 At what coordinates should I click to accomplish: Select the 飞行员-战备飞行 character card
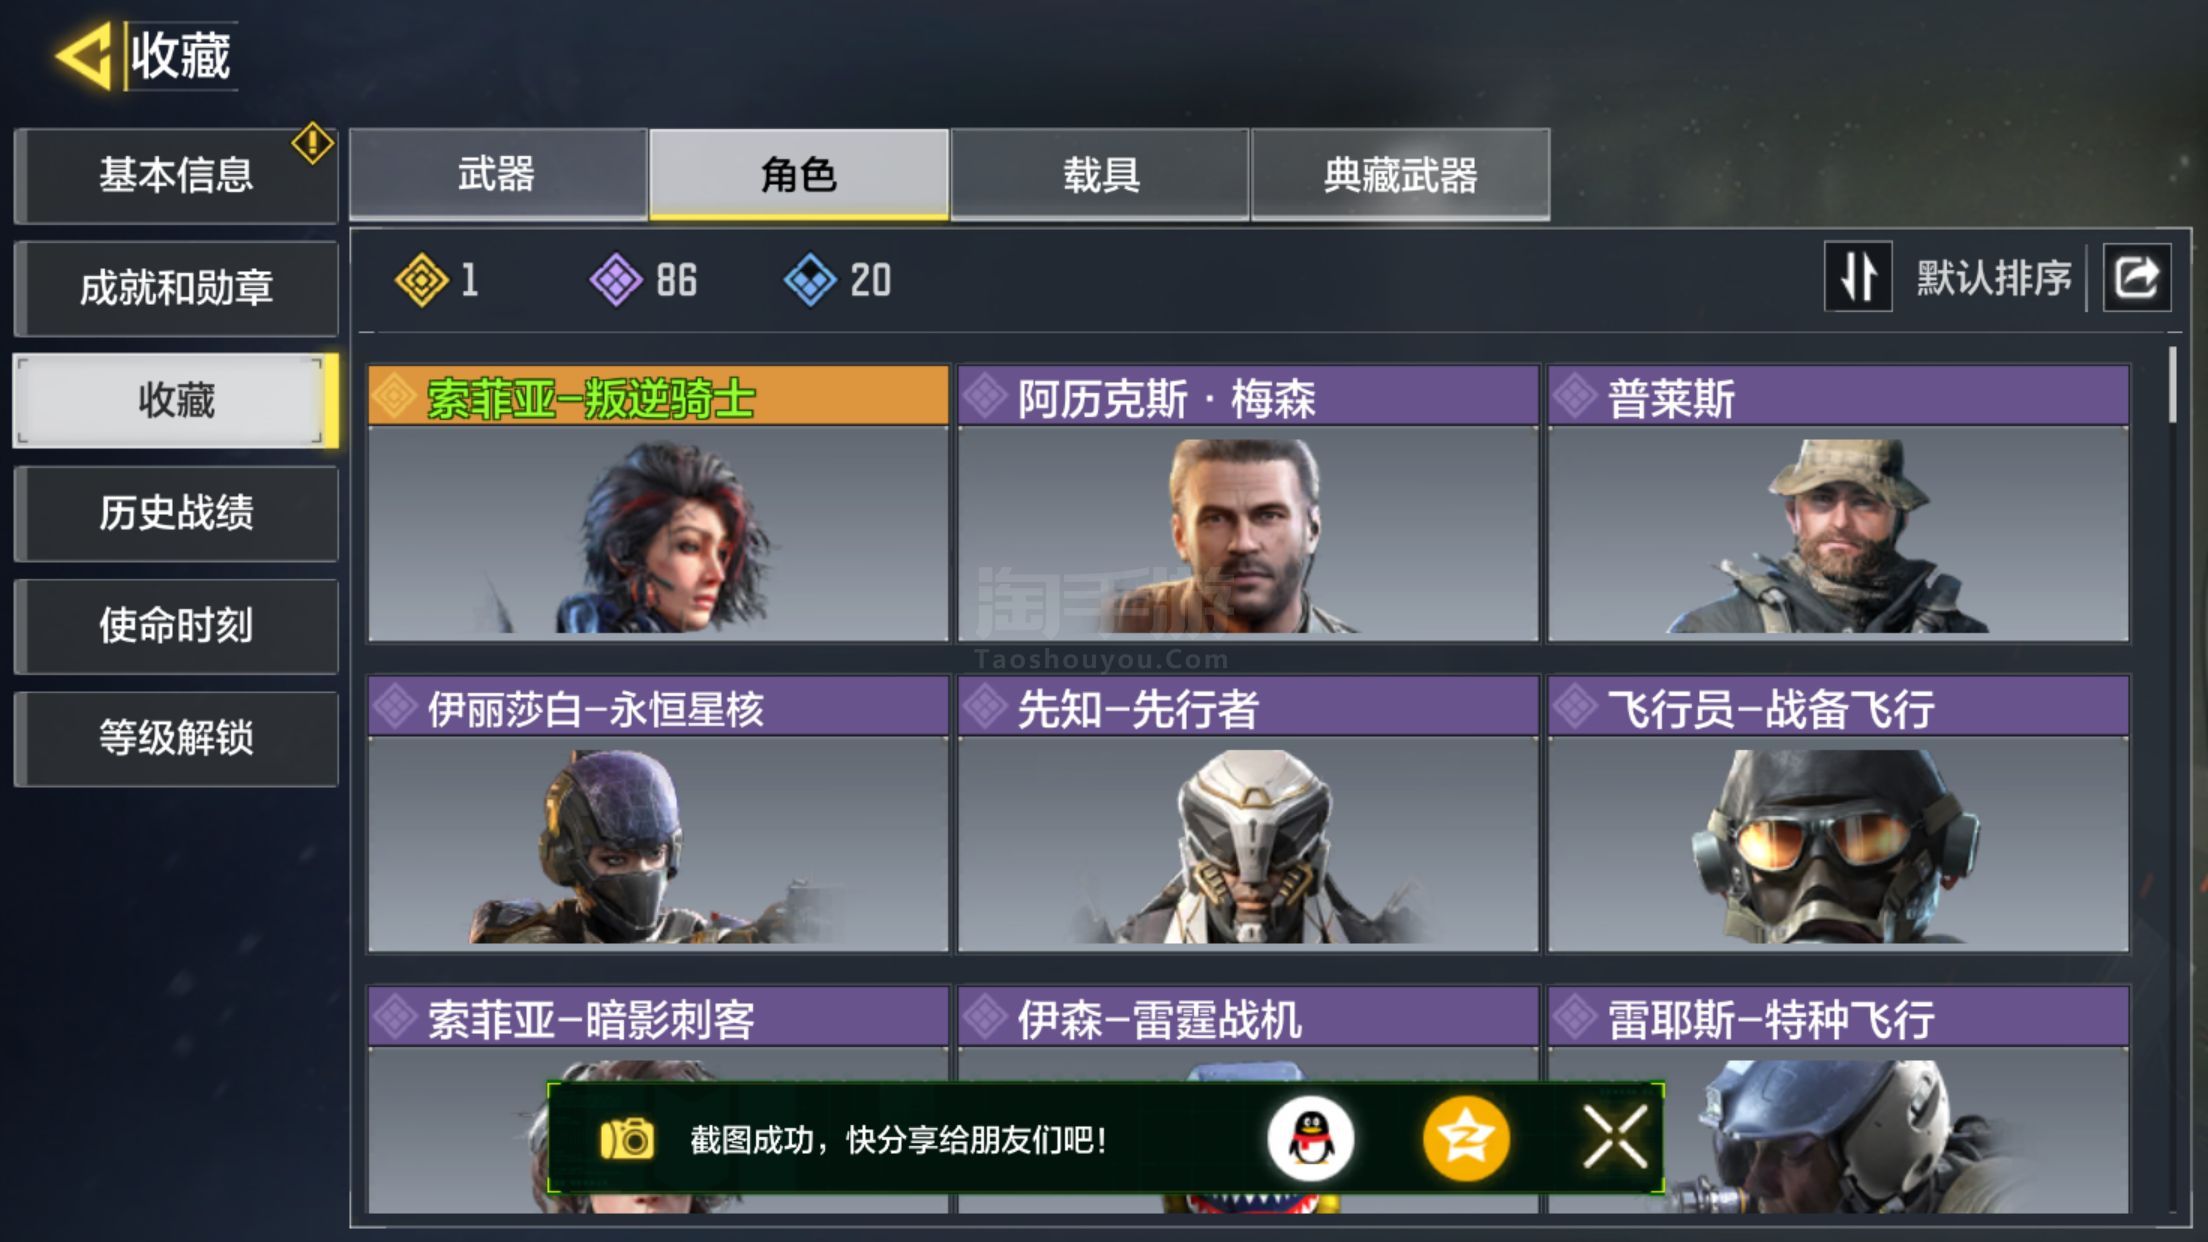point(1838,814)
